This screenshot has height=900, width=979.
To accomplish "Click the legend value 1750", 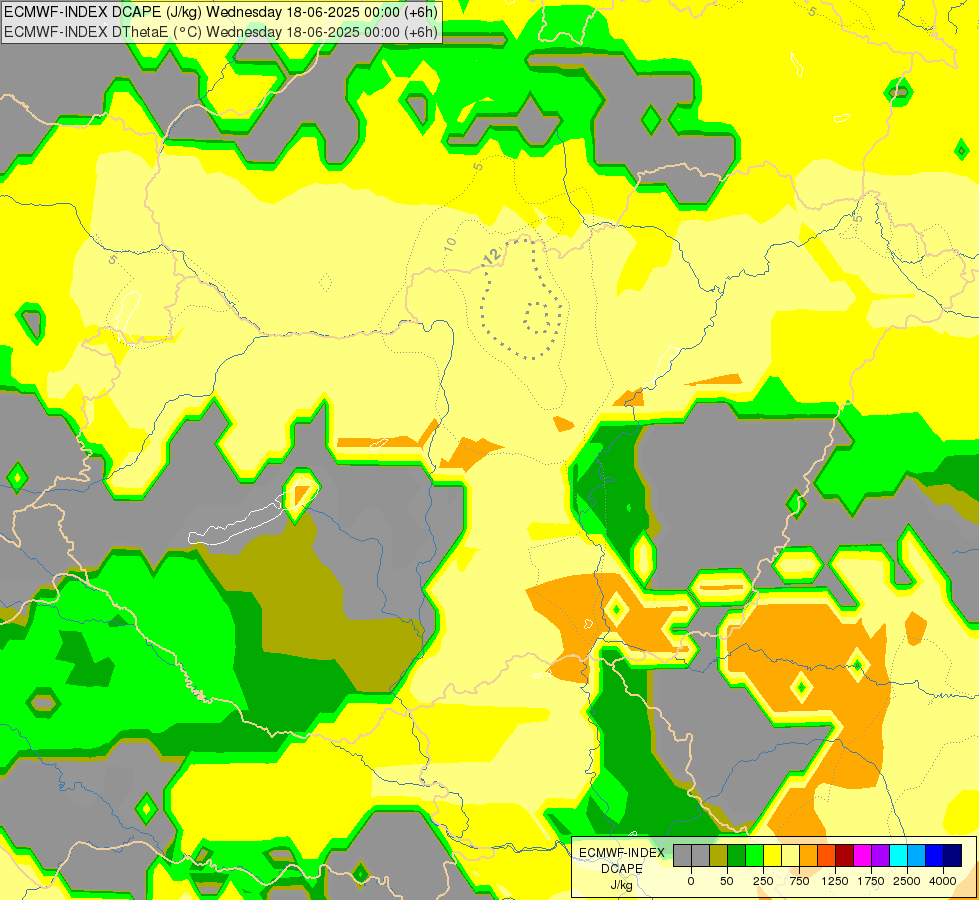I will tap(870, 881).
